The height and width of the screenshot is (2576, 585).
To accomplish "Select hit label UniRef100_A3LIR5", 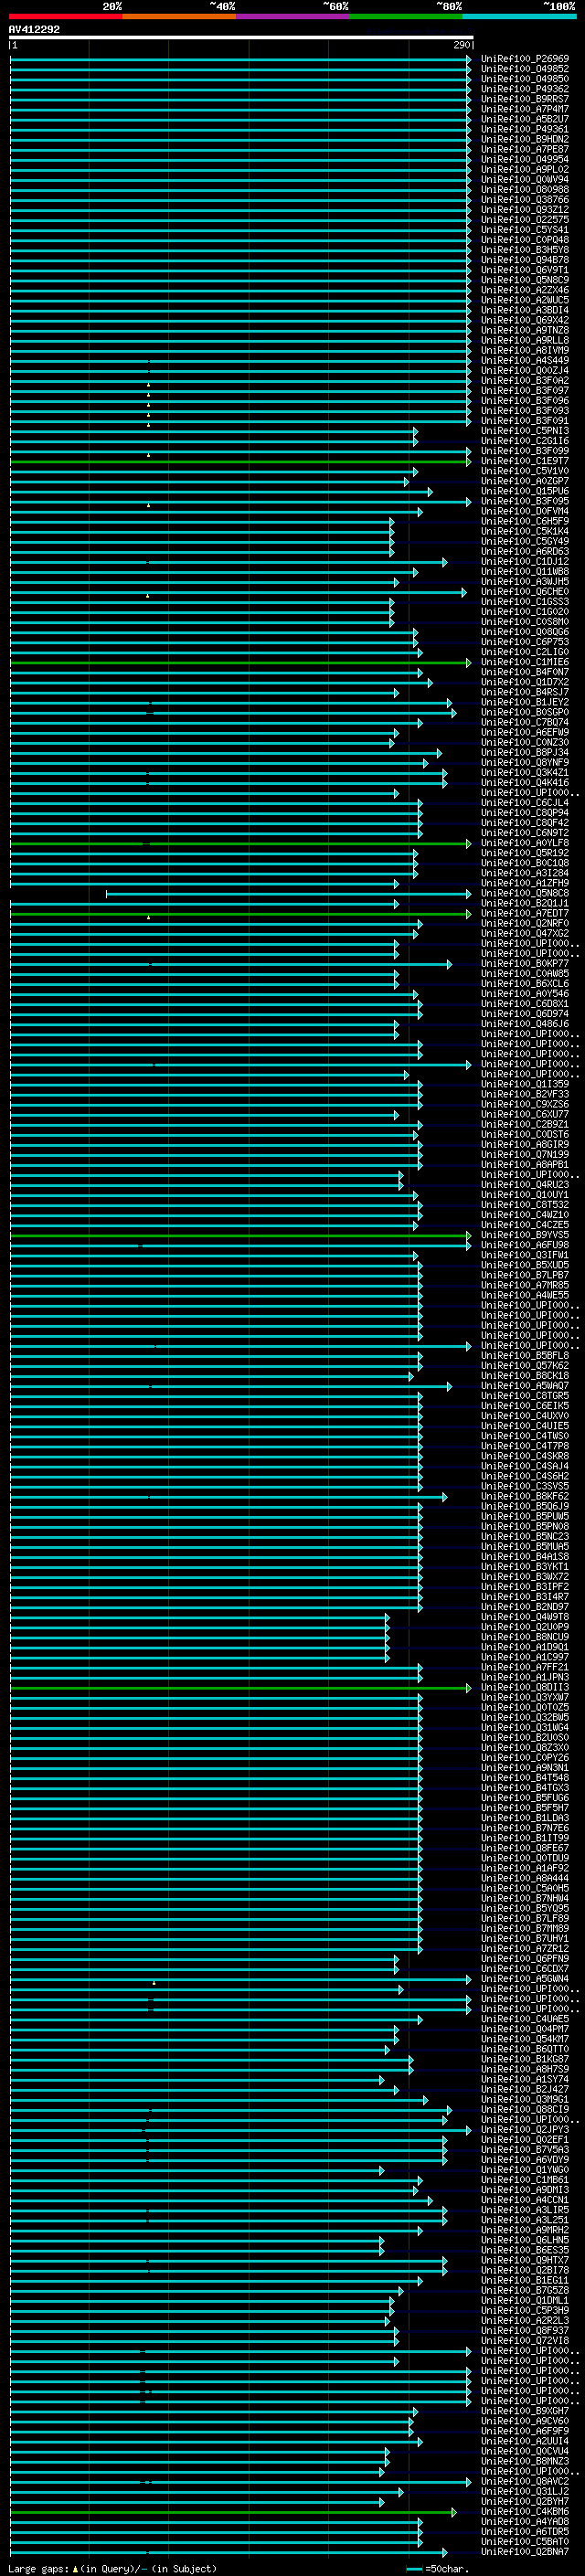I will 524,2210.
